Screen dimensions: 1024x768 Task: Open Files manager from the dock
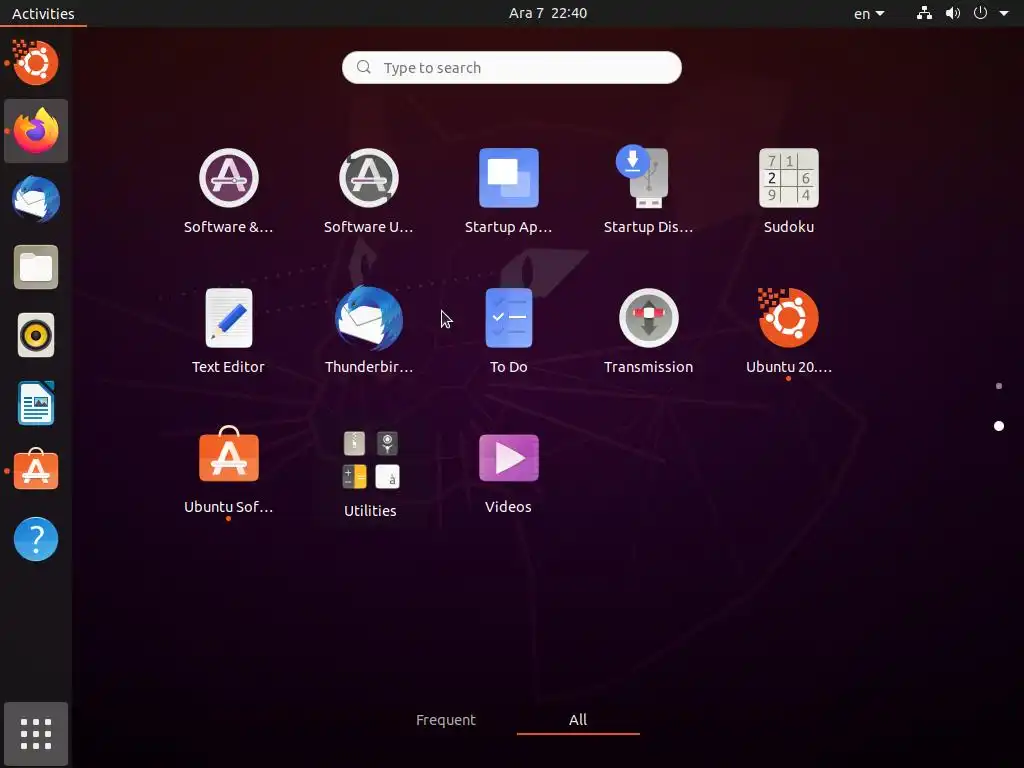[36, 267]
